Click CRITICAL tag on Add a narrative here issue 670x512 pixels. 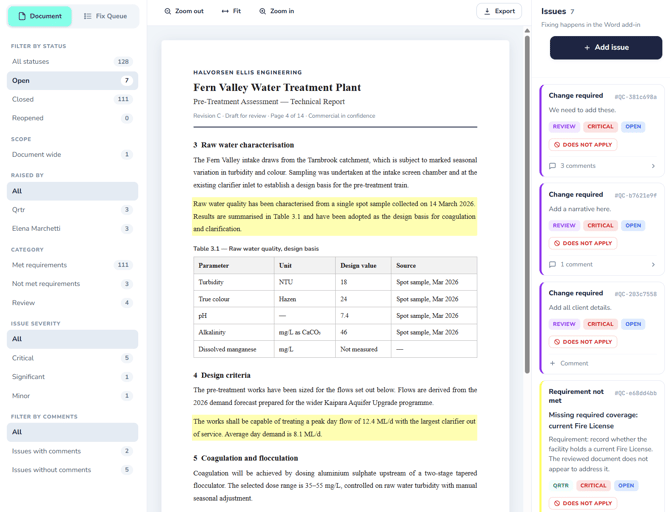click(600, 225)
